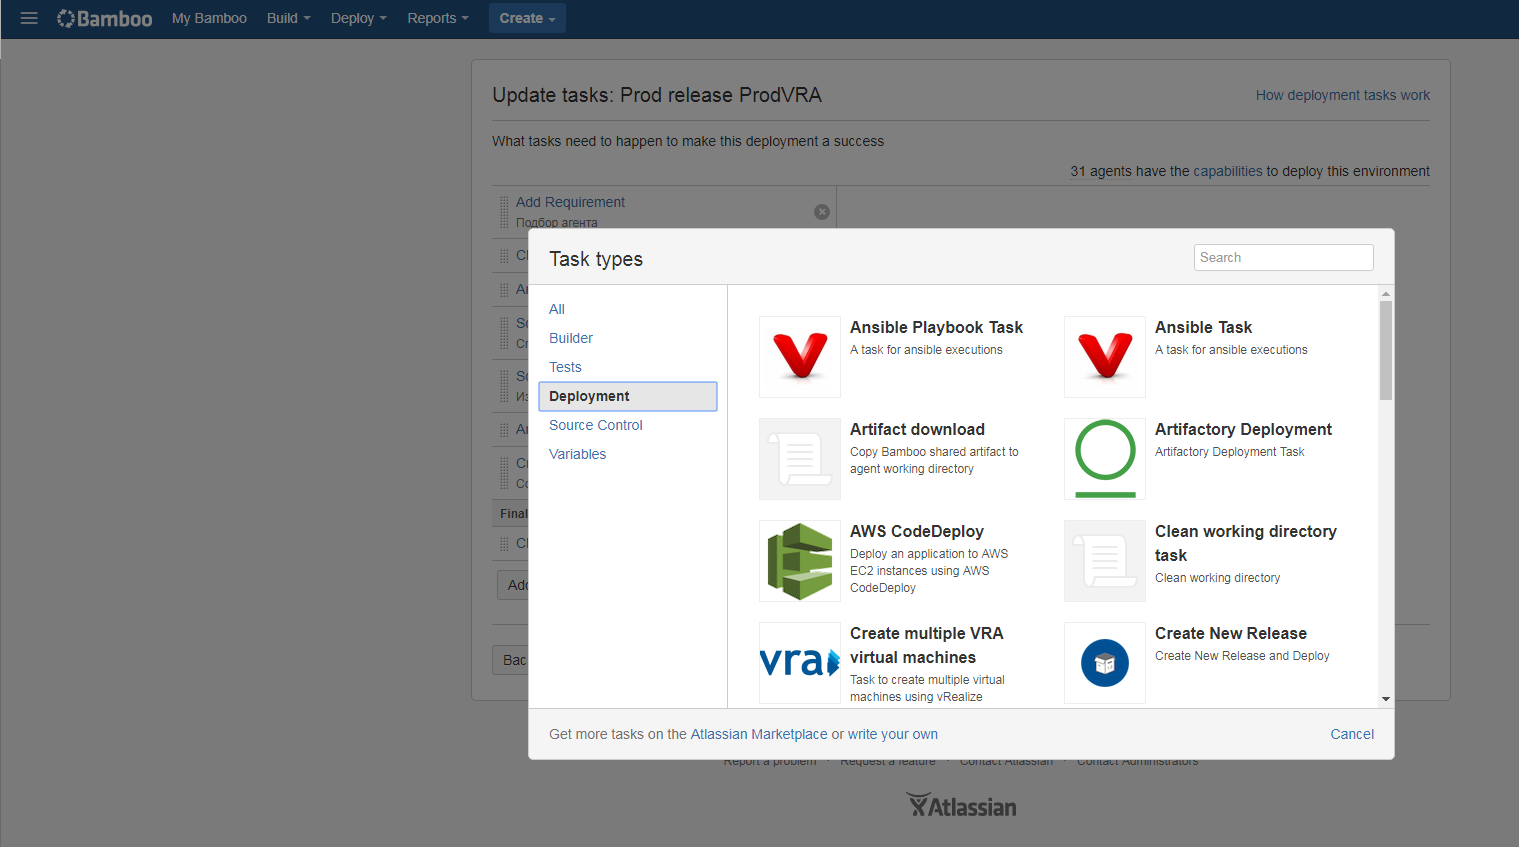This screenshot has height=847, width=1519.
Task: Open the Build dropdown menu
Action: [x=288, y=18]
